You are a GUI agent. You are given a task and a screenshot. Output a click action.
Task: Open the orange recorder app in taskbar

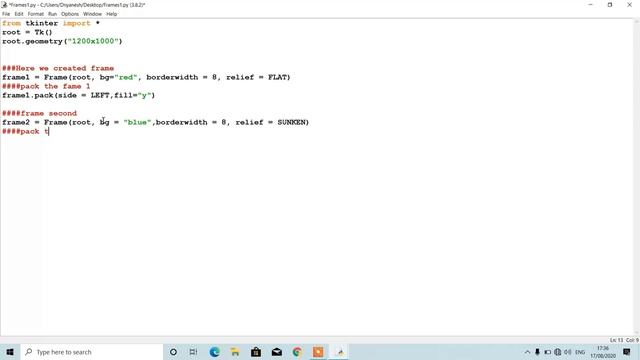coord(318,352)
